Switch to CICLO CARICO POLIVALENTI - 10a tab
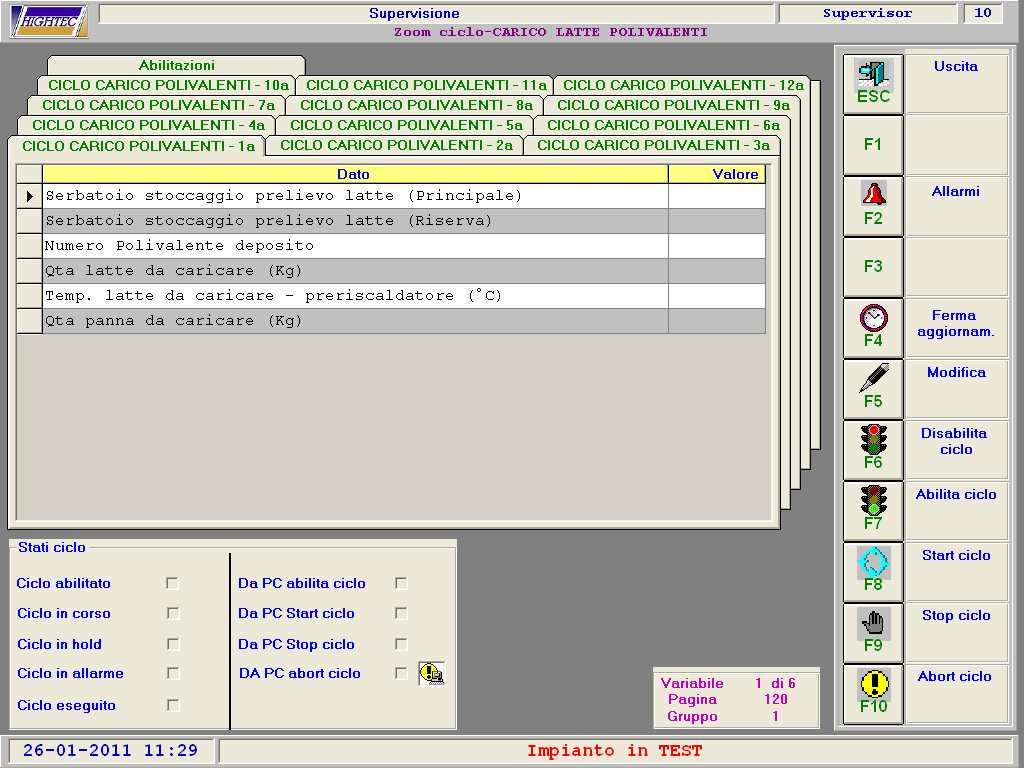Viewport: 1024px width, 768px height. (168, 85)
